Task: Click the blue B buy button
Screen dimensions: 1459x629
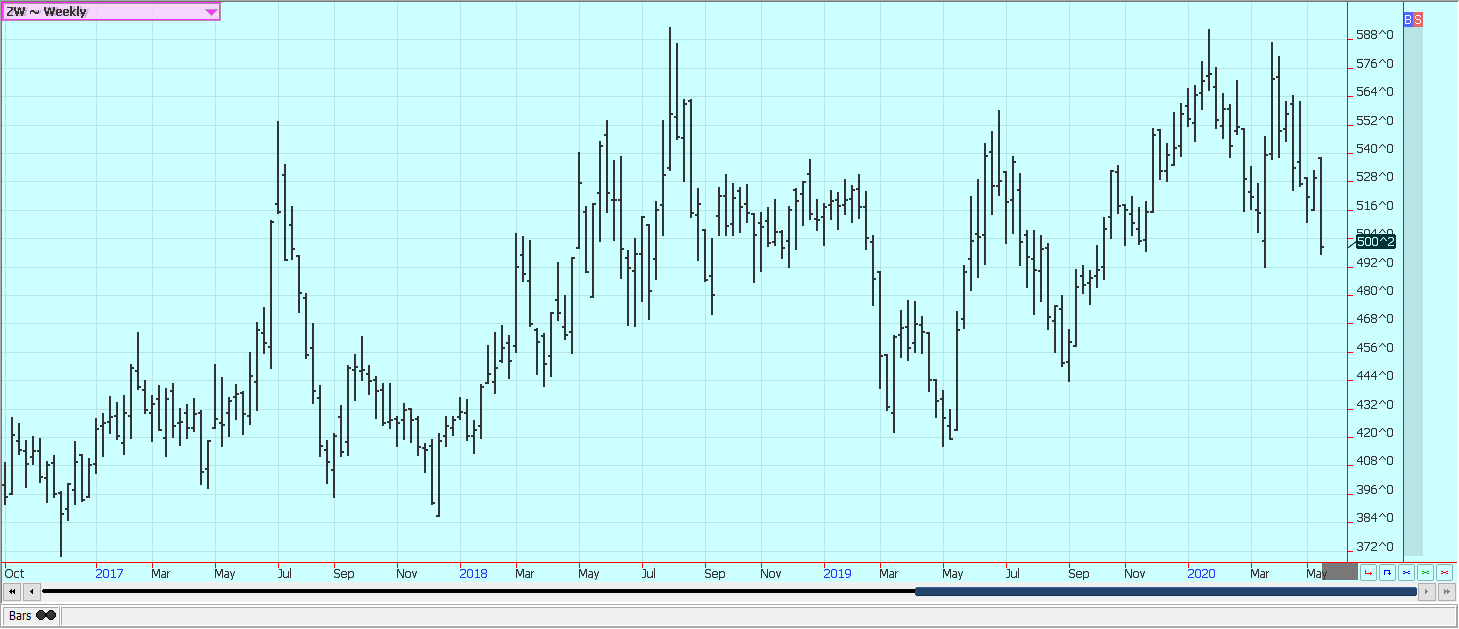Action: tap(1408, 19)
